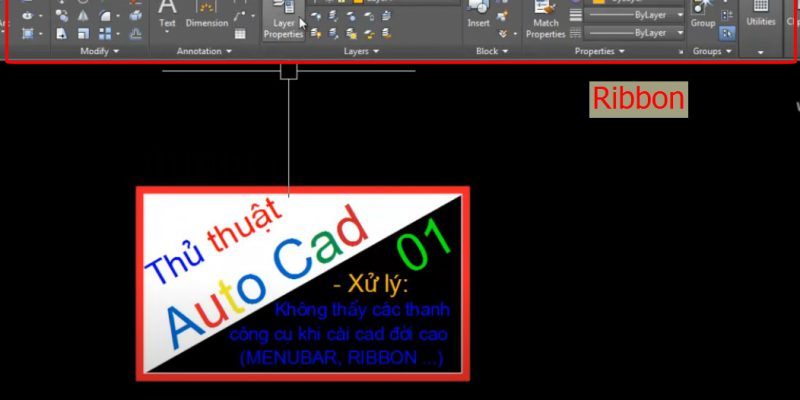Select the Fillet tool
The width and height of the screenshot is (800, 400).
point(105,16)
